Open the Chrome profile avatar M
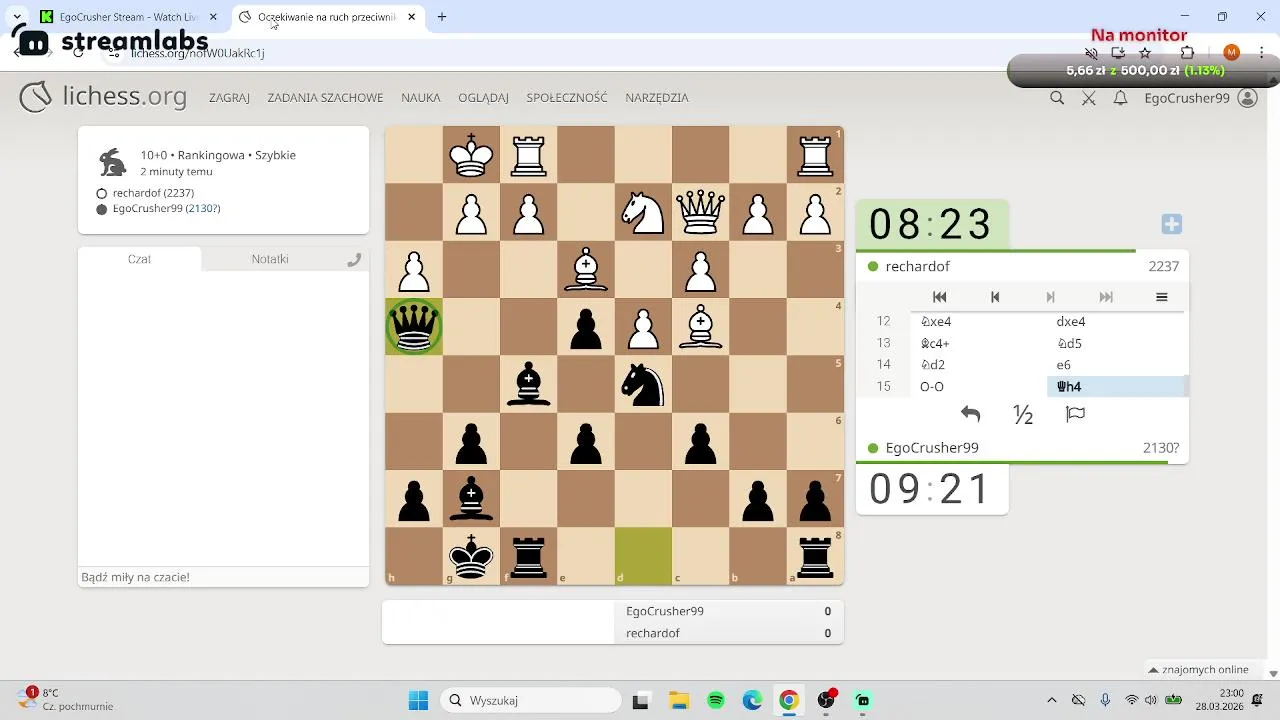 coord(1231,52)
